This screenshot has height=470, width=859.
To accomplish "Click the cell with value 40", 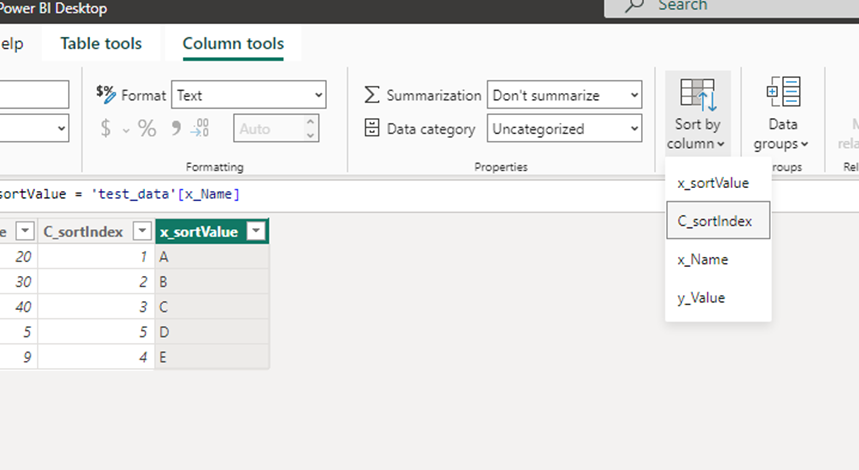I will pyautogui.click(x=19, y=307).
